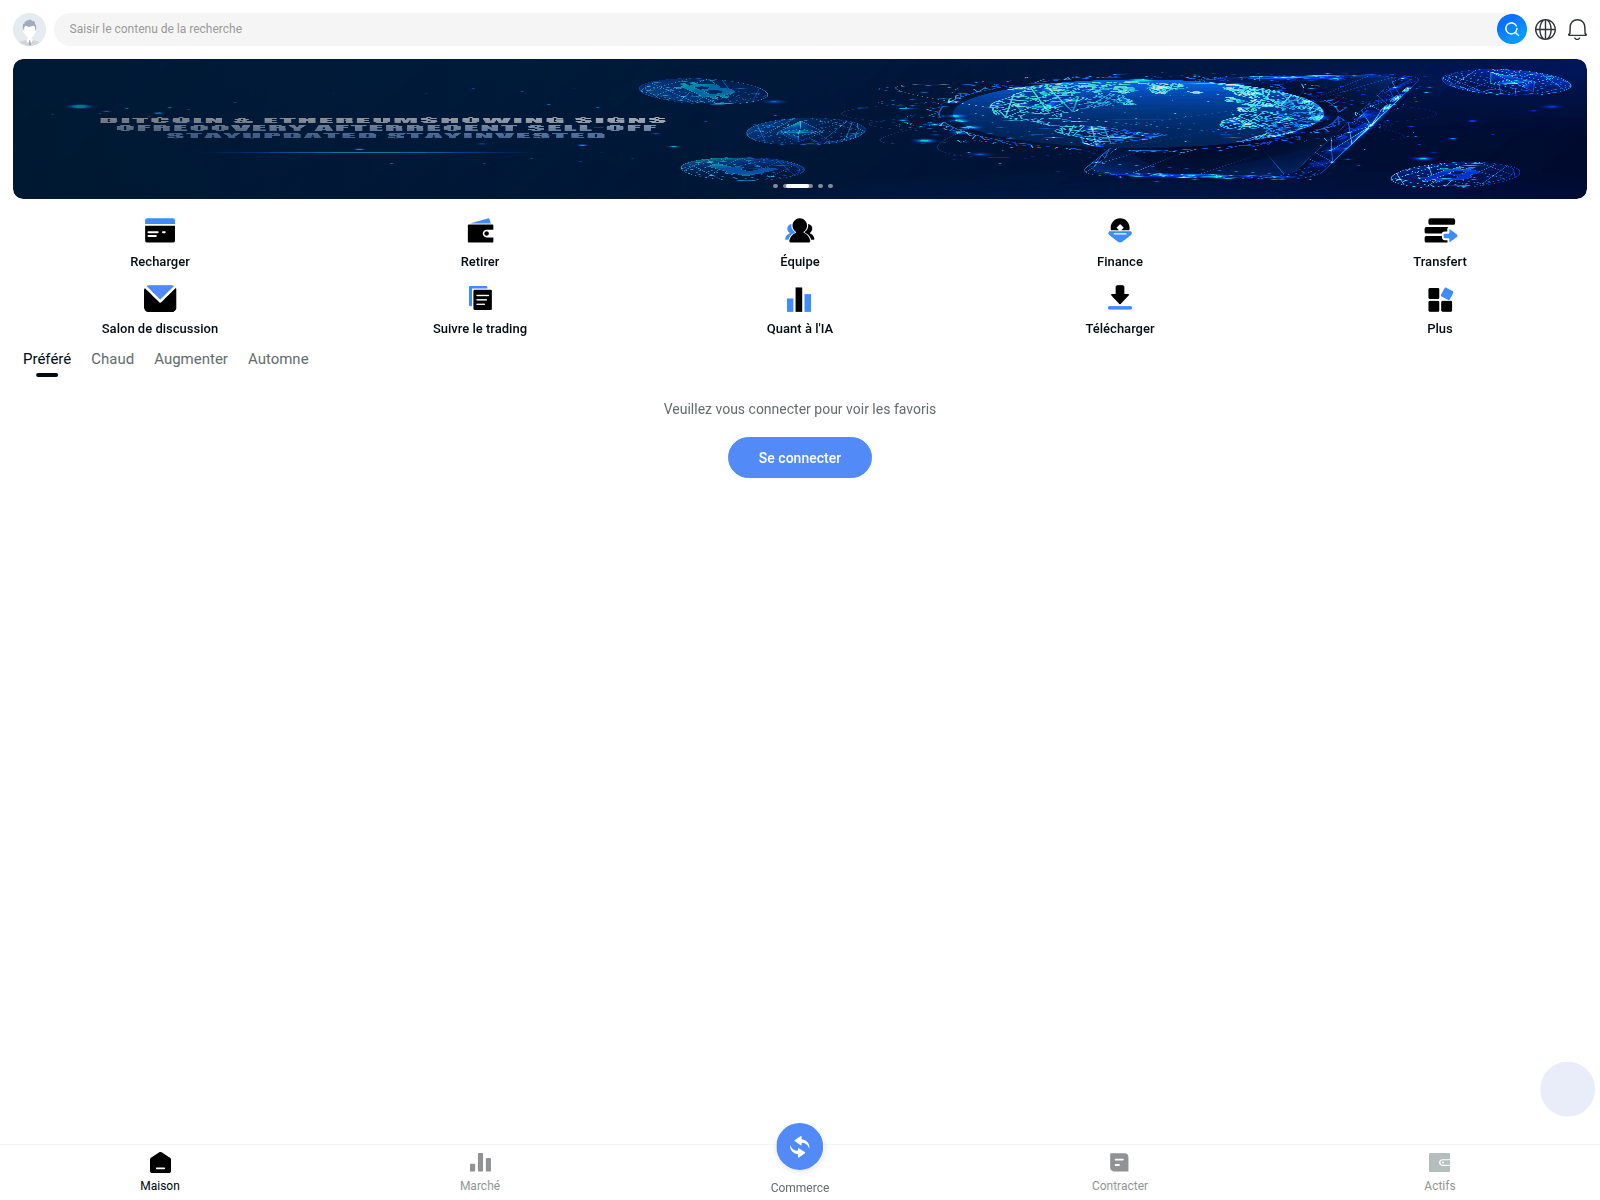Image resolution: width=1600 pixels, height=1200 pixels.
Task: Select the active banner carousel indicator
Action: 798,186
